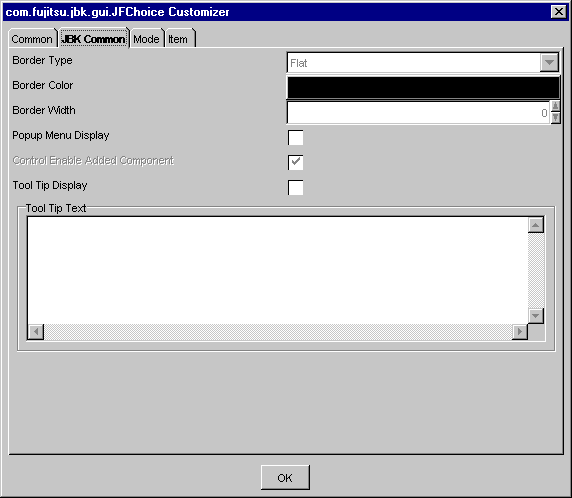
Task: Open the Mode tab
Action: 147,39
